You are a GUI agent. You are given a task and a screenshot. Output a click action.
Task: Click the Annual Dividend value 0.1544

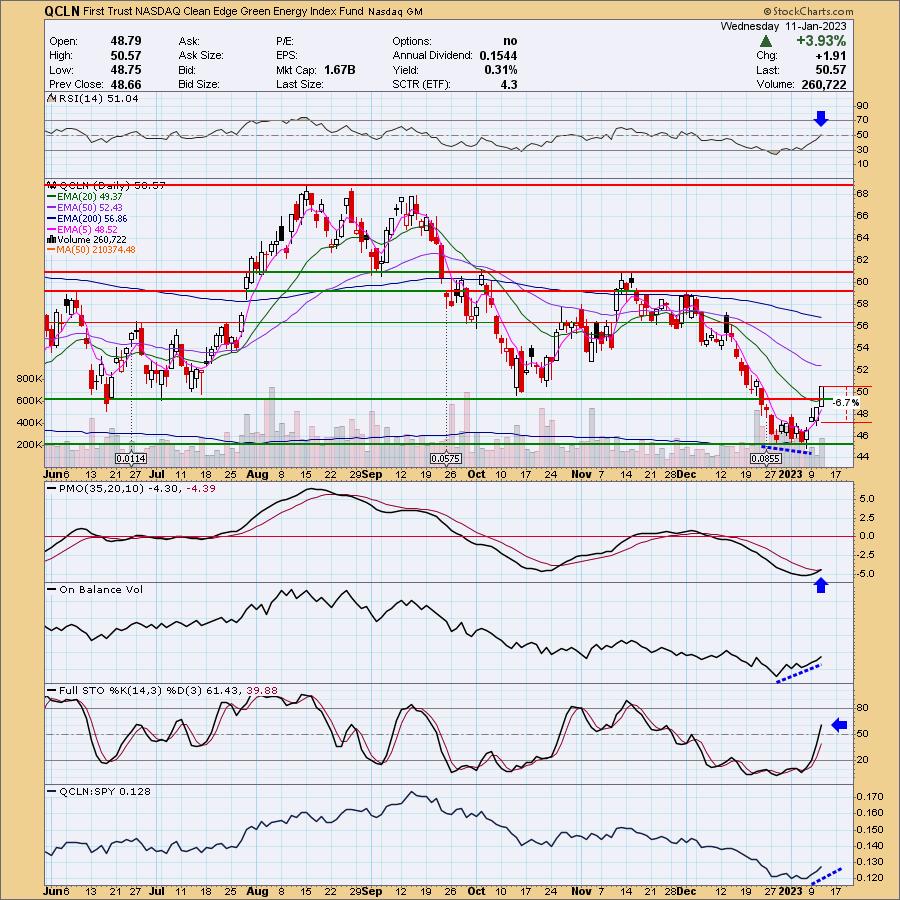498,56
